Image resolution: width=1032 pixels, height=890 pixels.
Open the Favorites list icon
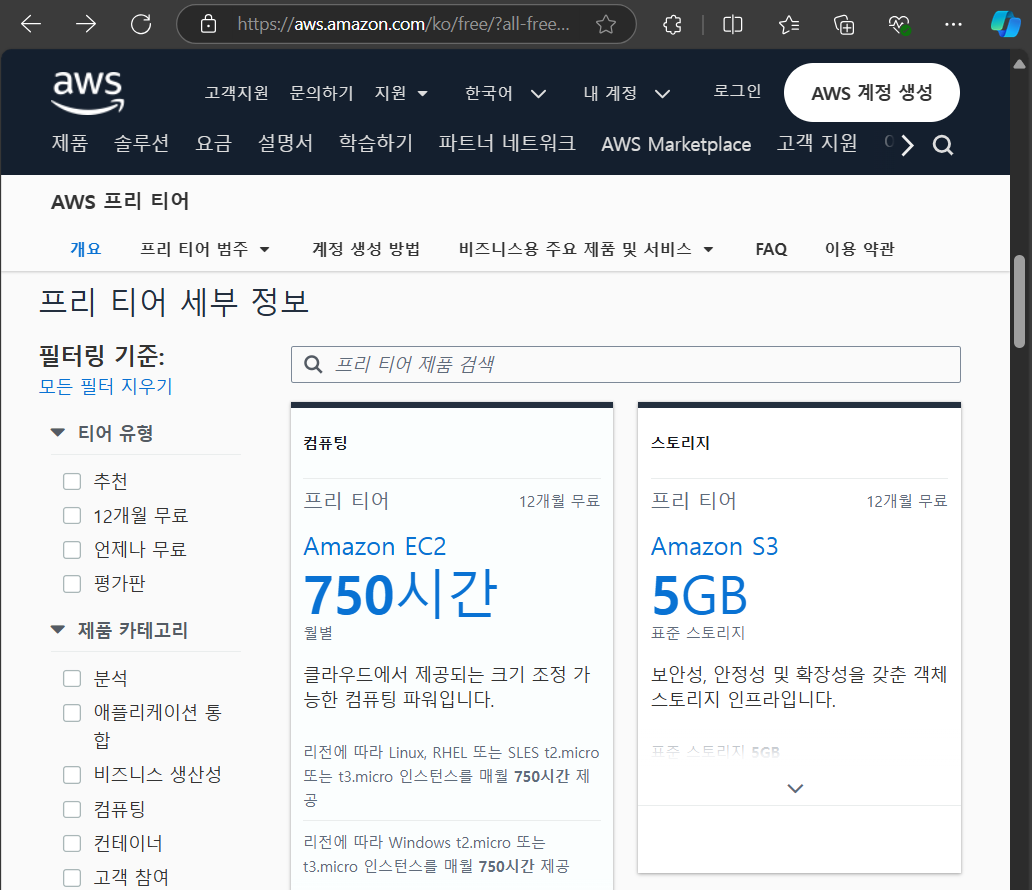[788, 24]
